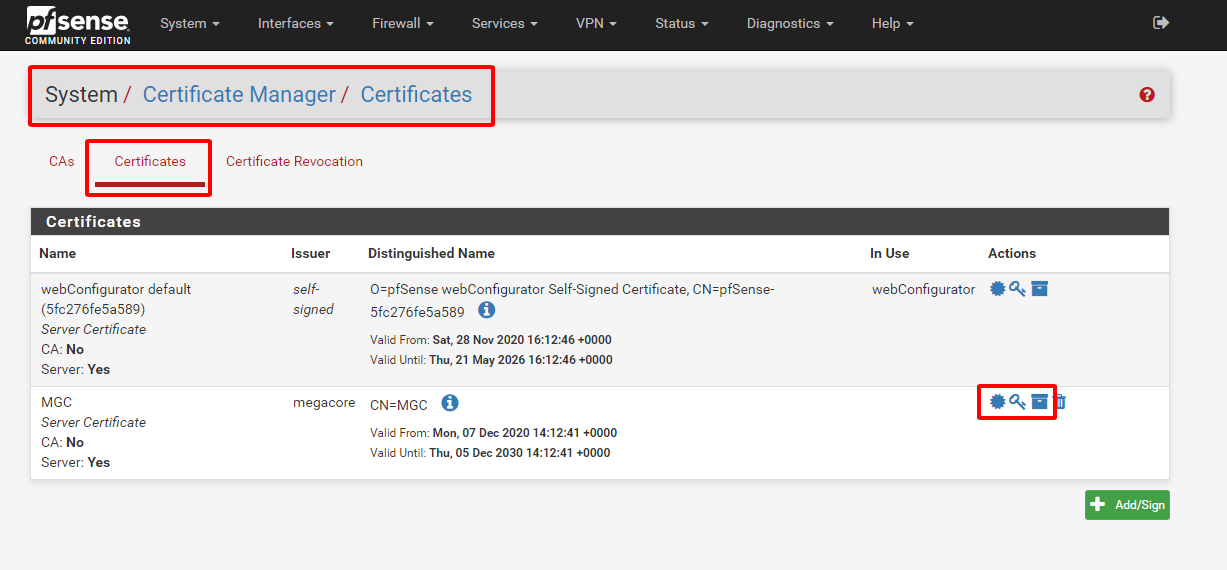
Task: Export the MGC private key
Action: (1018, 402)
